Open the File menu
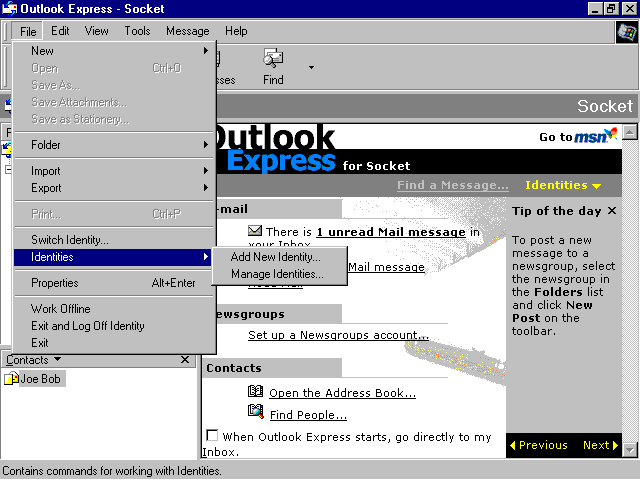The image size is (640, 480). tap(28, 31)
